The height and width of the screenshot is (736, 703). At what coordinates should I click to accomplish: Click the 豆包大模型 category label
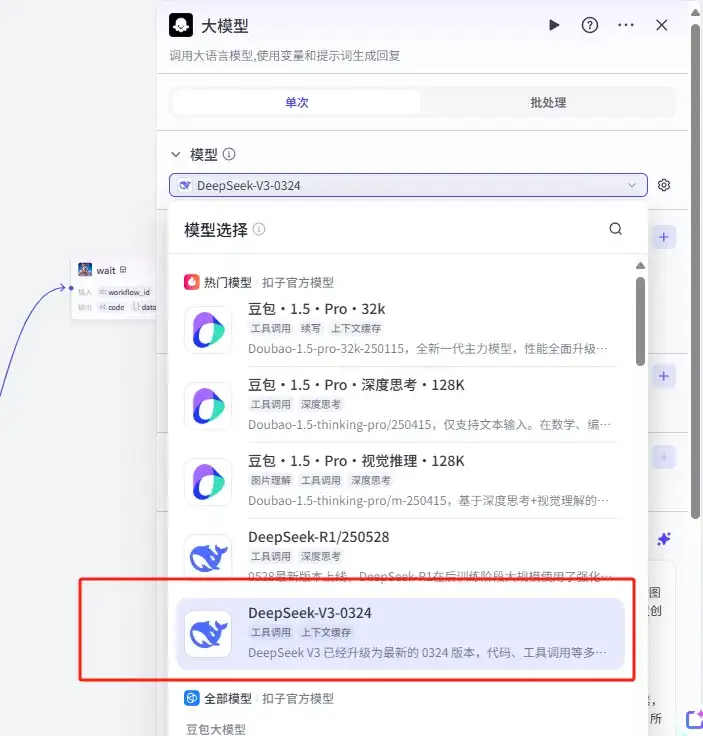(x=216, y=729)
